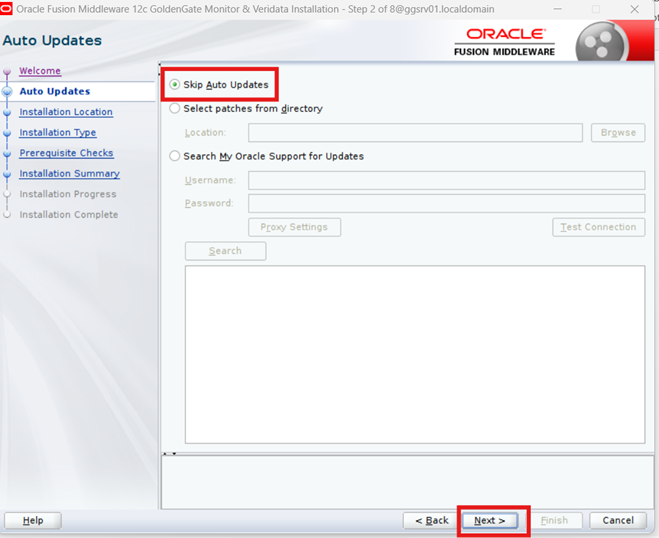Open the Welcome step in sidebar
This screenshot has height=538, width=659.
[x=40, y=71]
